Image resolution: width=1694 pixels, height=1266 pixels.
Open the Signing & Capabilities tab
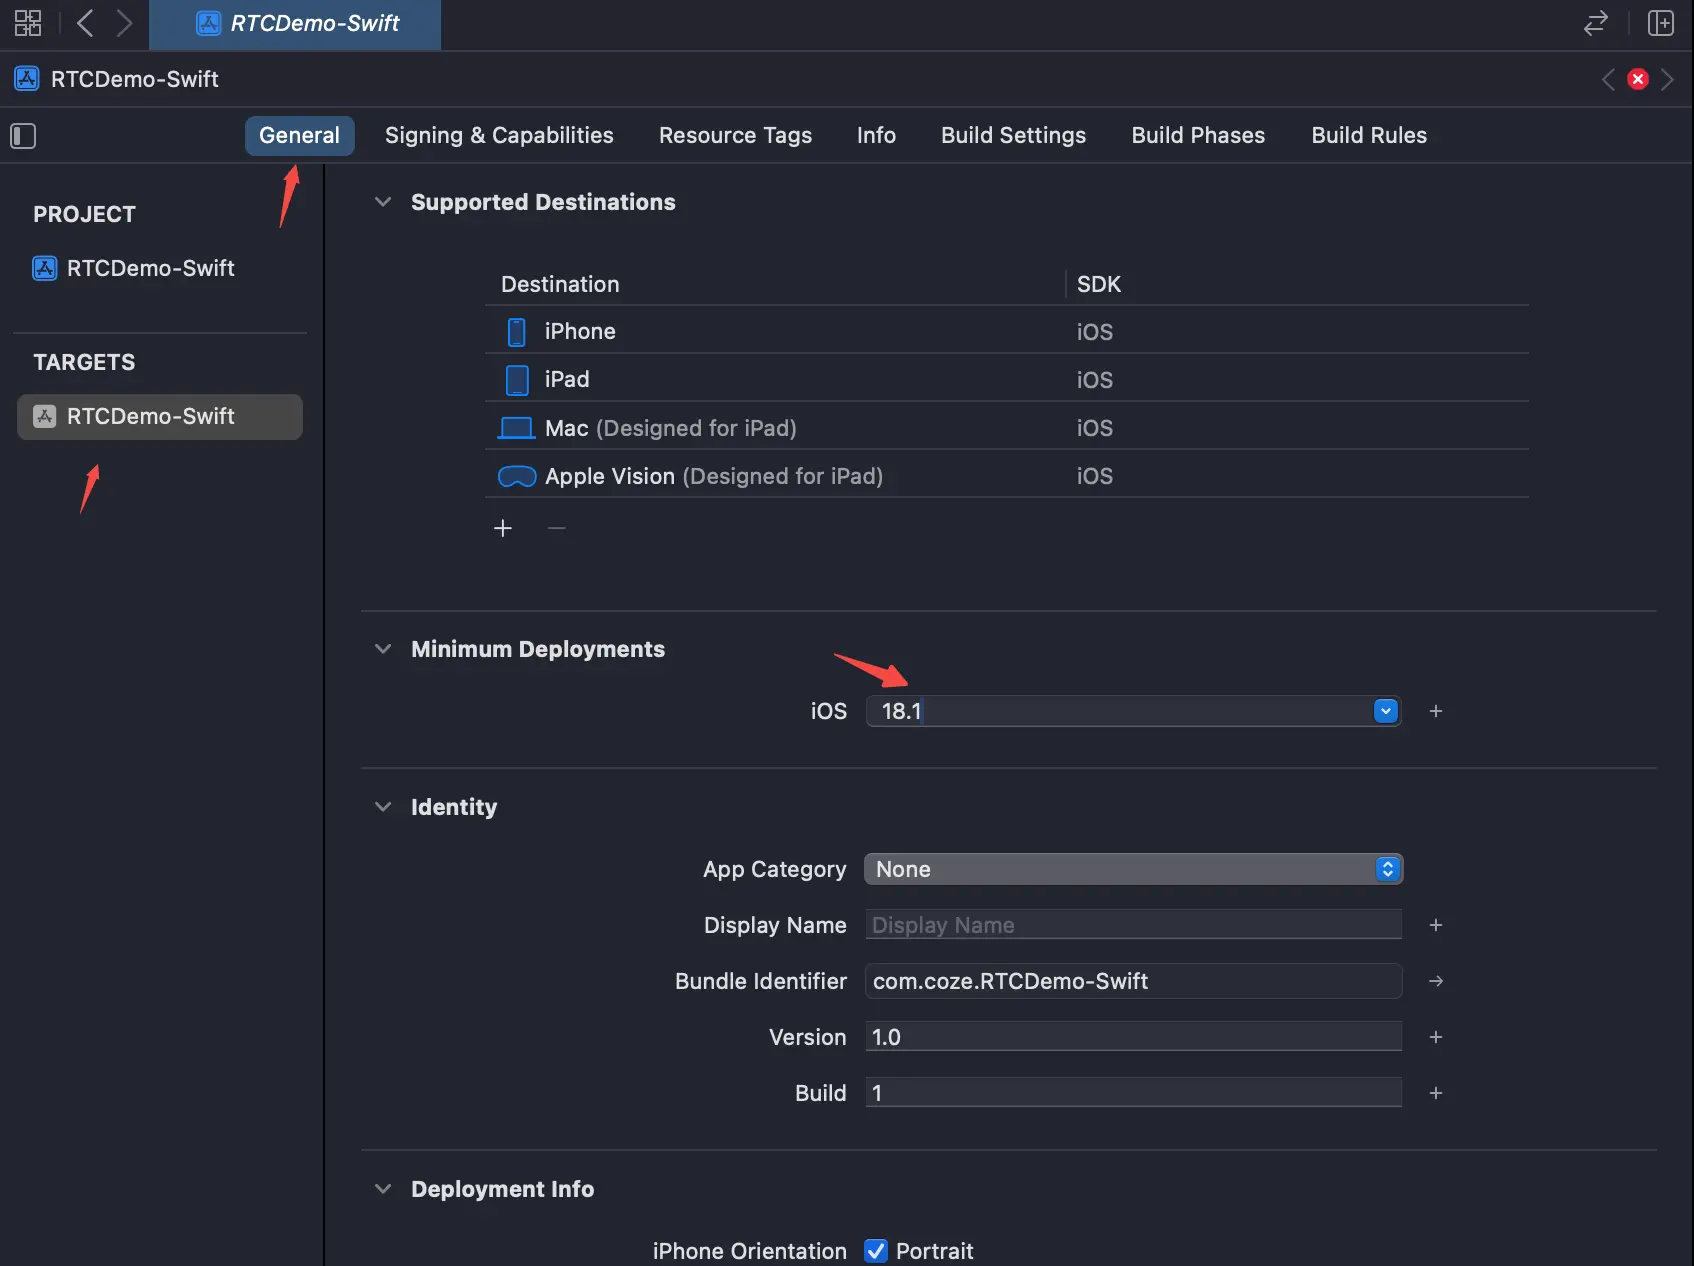pyautogui.click(x=499, y=136)
